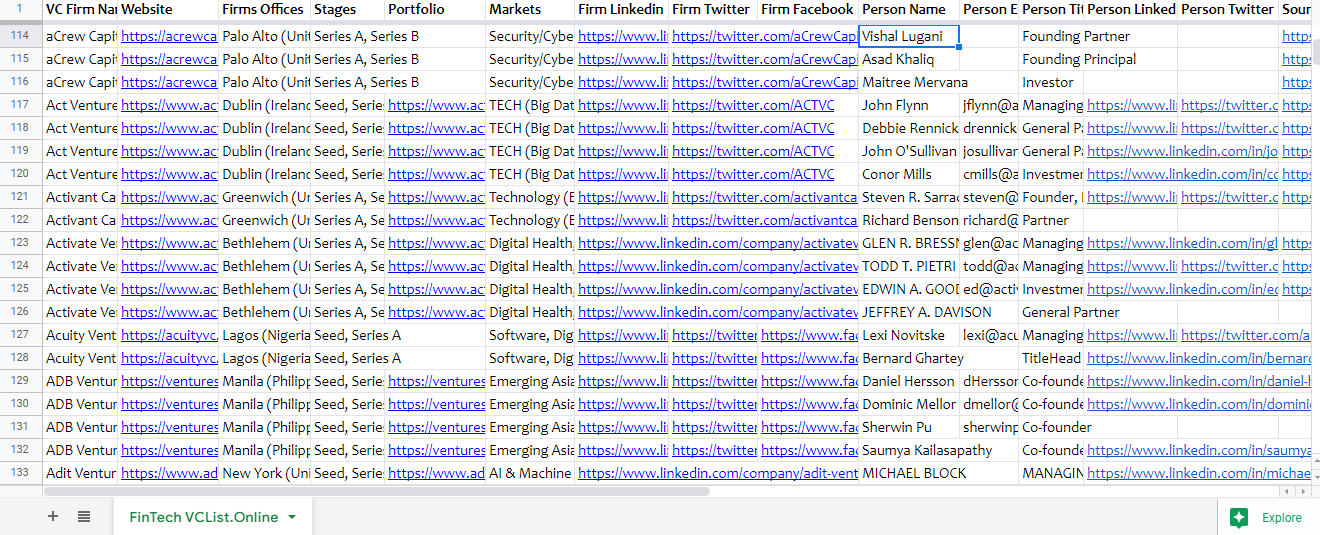Select cell containing Bernard Ghartey
This screenshot has width=1320, height=535.
[909, 358]
